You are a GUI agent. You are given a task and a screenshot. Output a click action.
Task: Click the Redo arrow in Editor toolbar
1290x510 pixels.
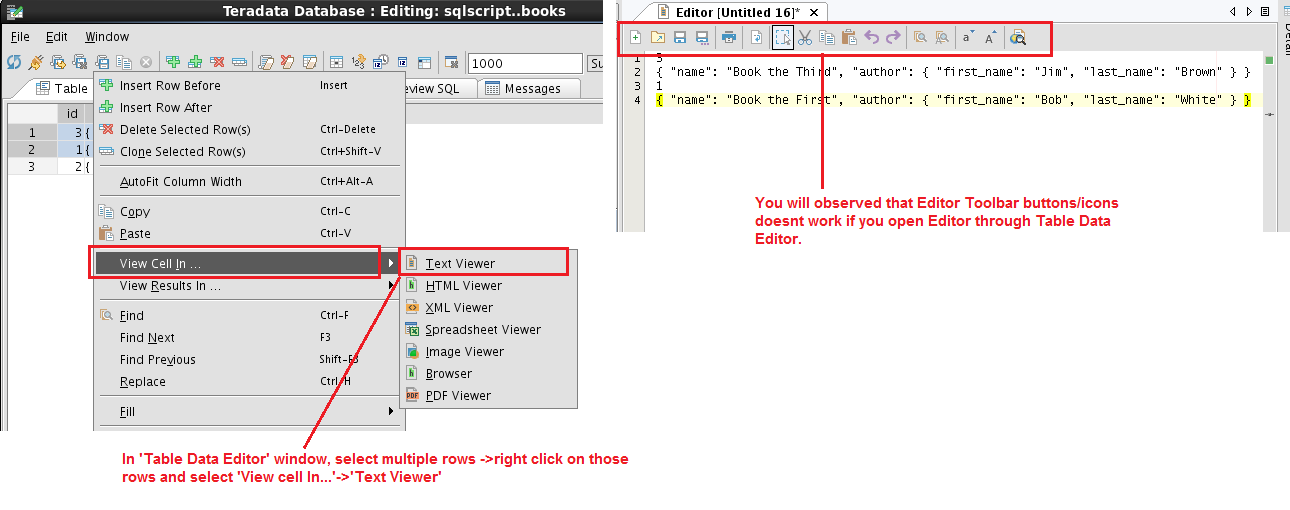(893, 38)
